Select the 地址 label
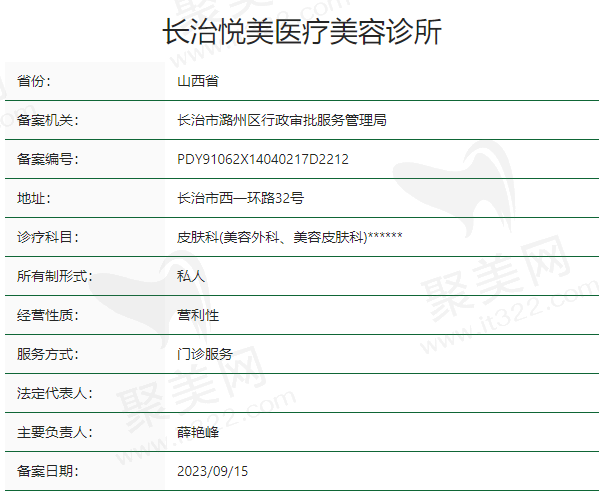The width and height of the screenshot is (600, 492). point(34,198)
